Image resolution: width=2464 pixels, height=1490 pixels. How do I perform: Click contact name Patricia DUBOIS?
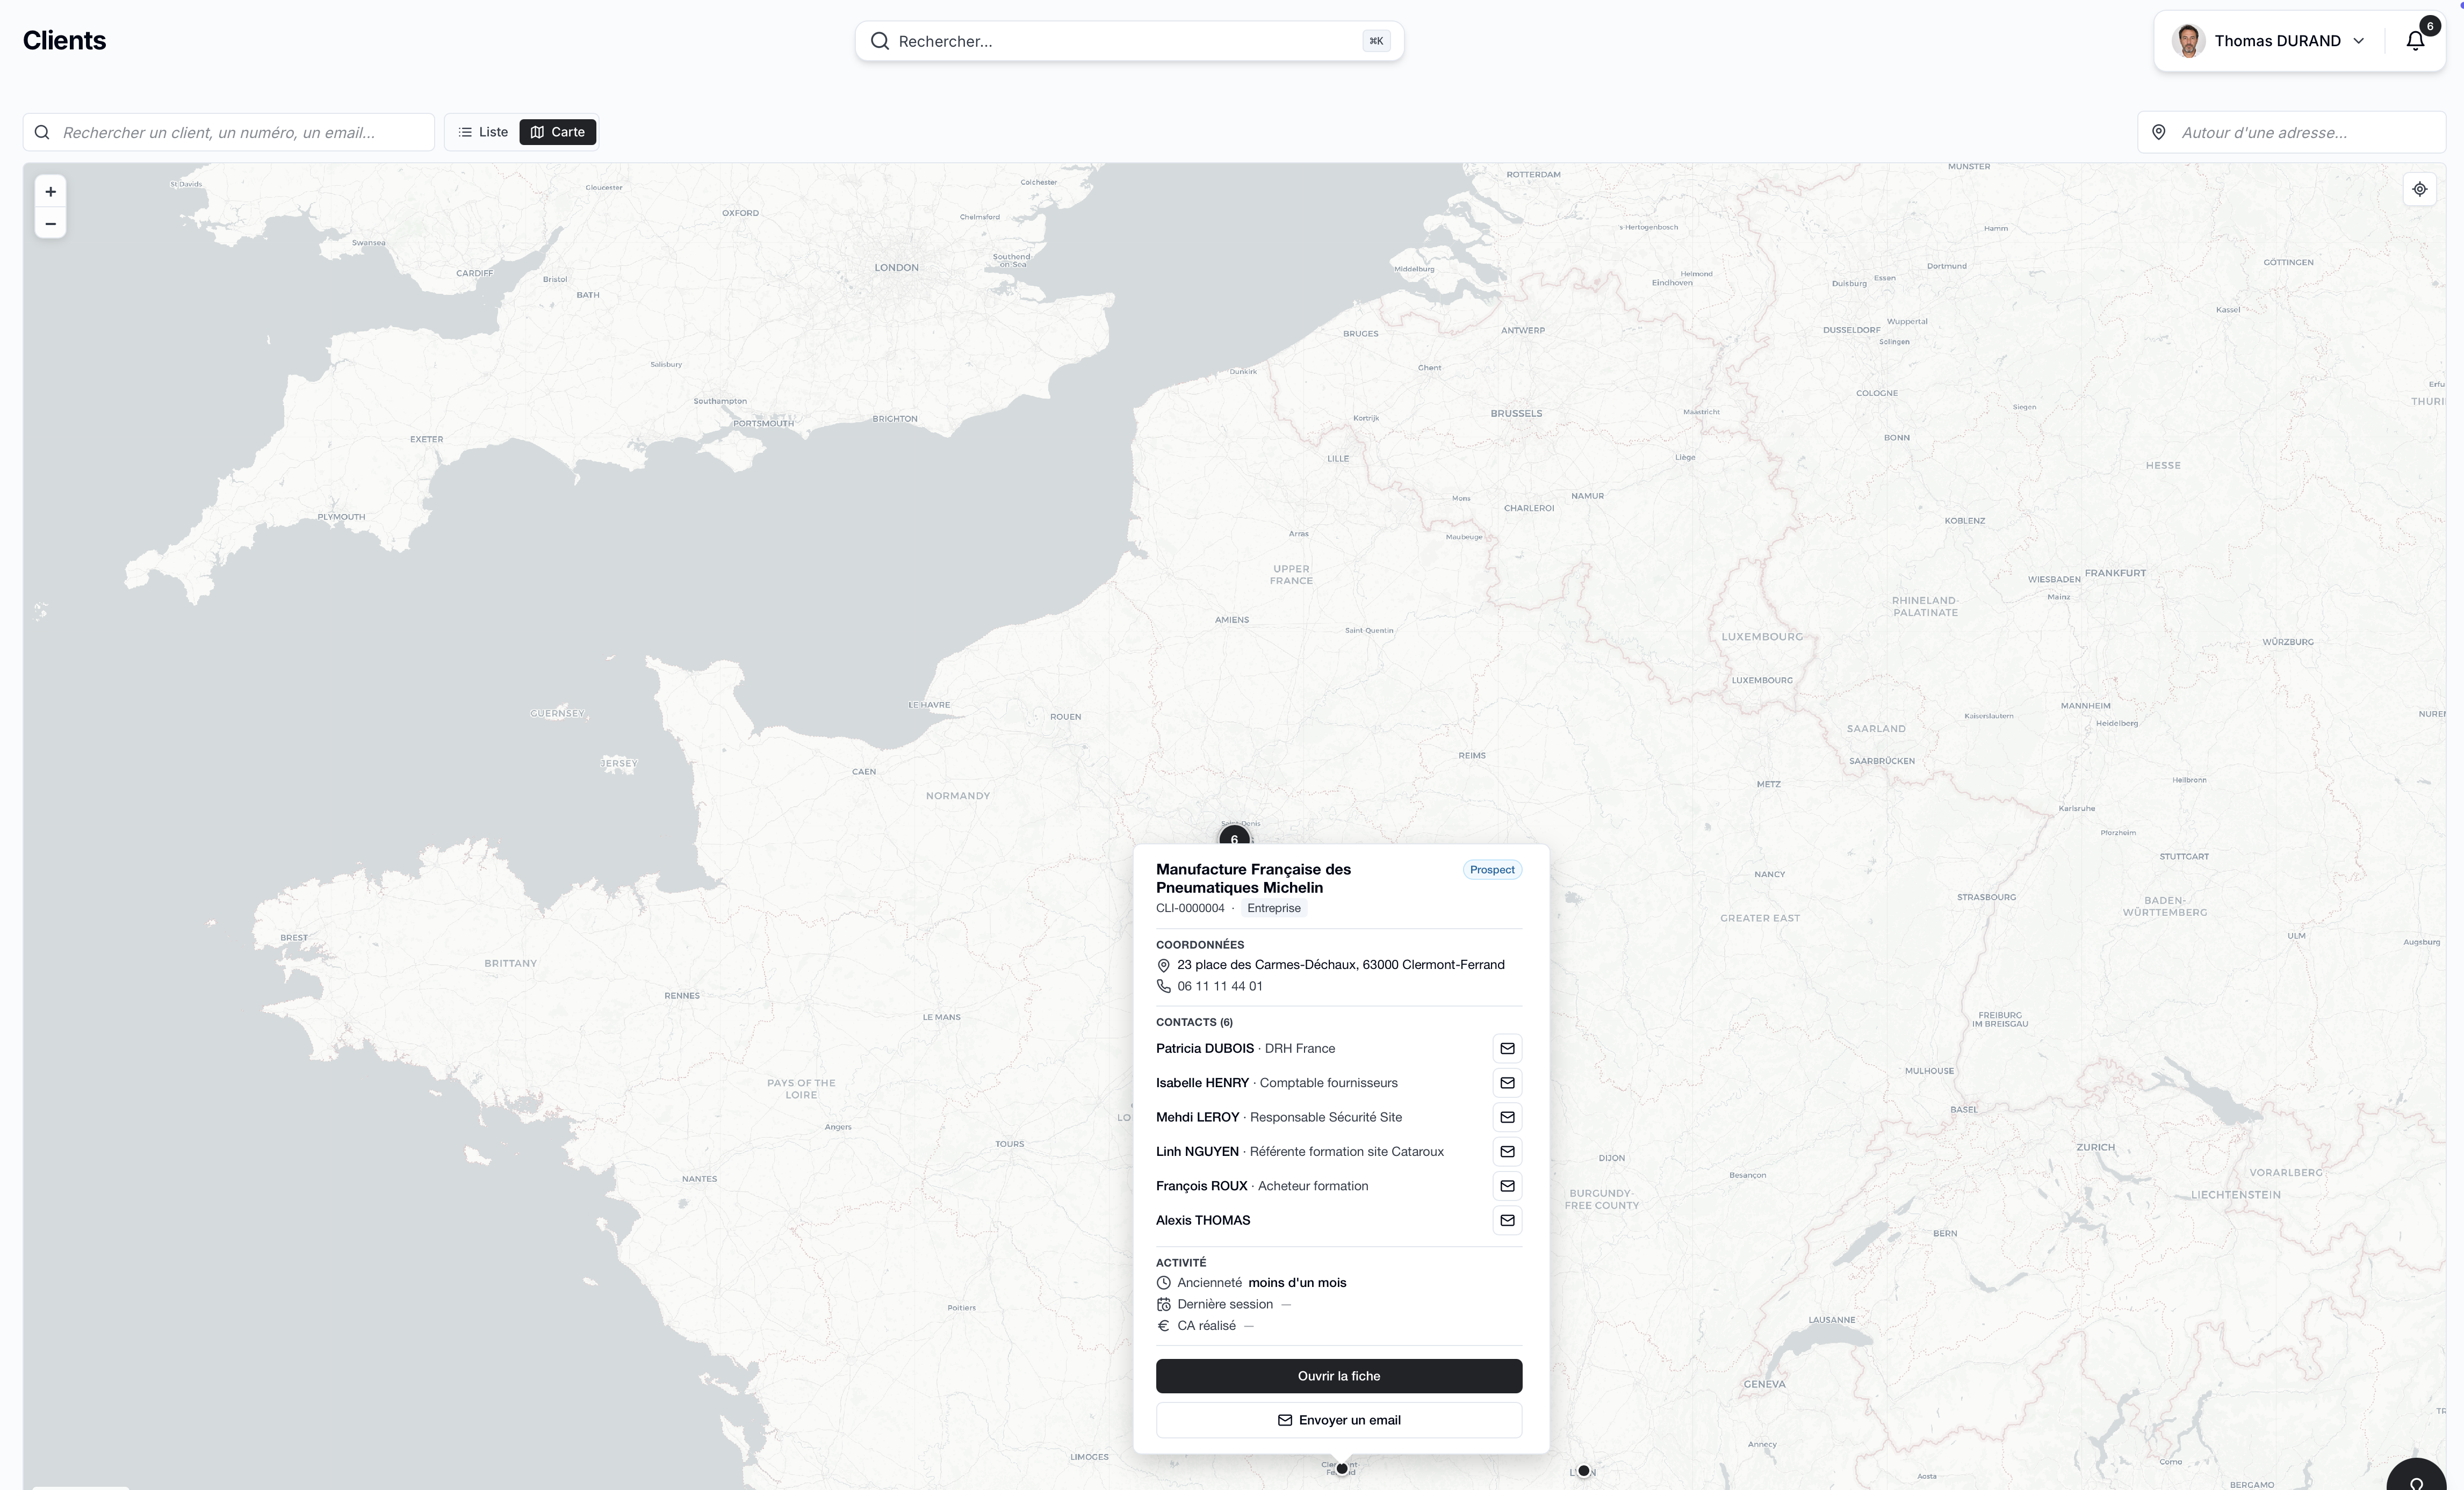[1205, 1048]
